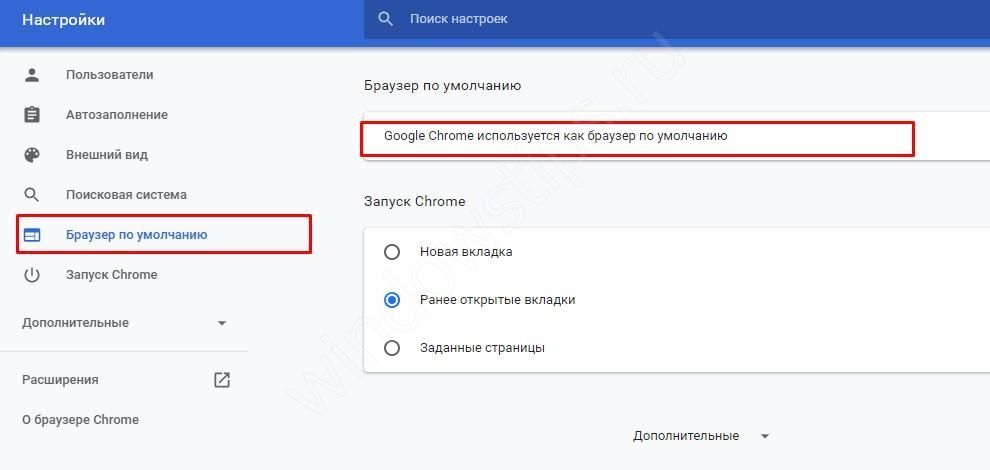Click the Extensions external link icon
990x470 pixels.
(x=222, y=380)
